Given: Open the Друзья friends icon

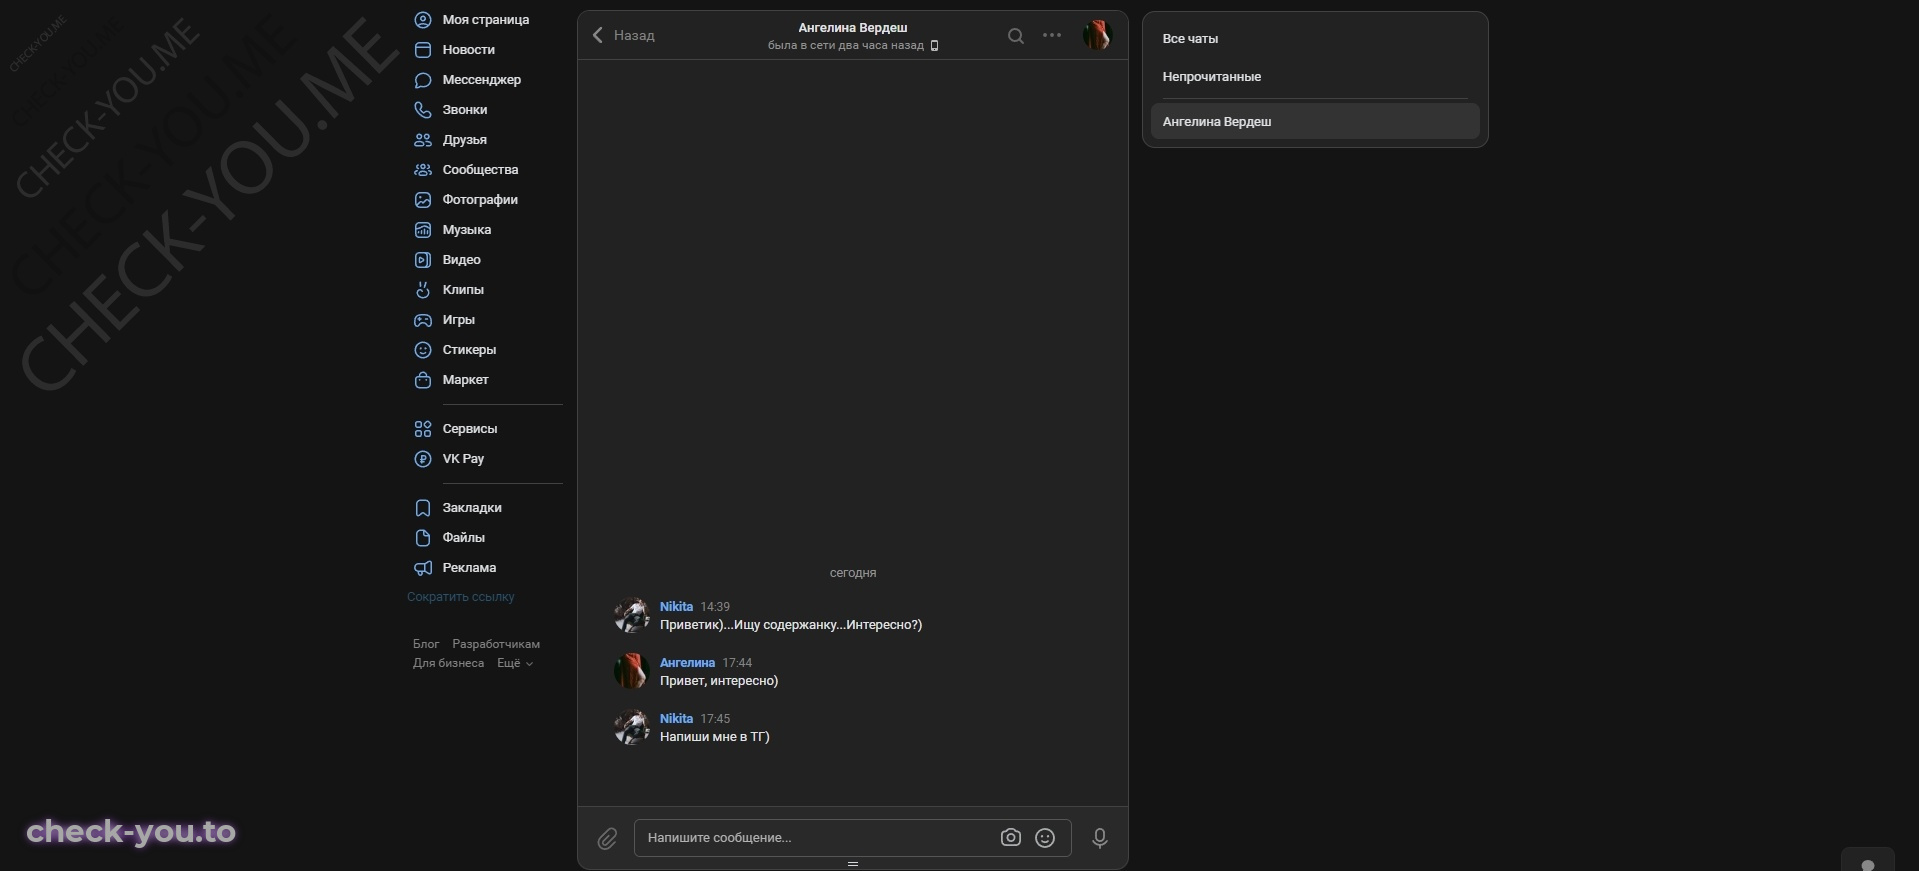Looking at the screenshot, I should (x=423, y=140).
